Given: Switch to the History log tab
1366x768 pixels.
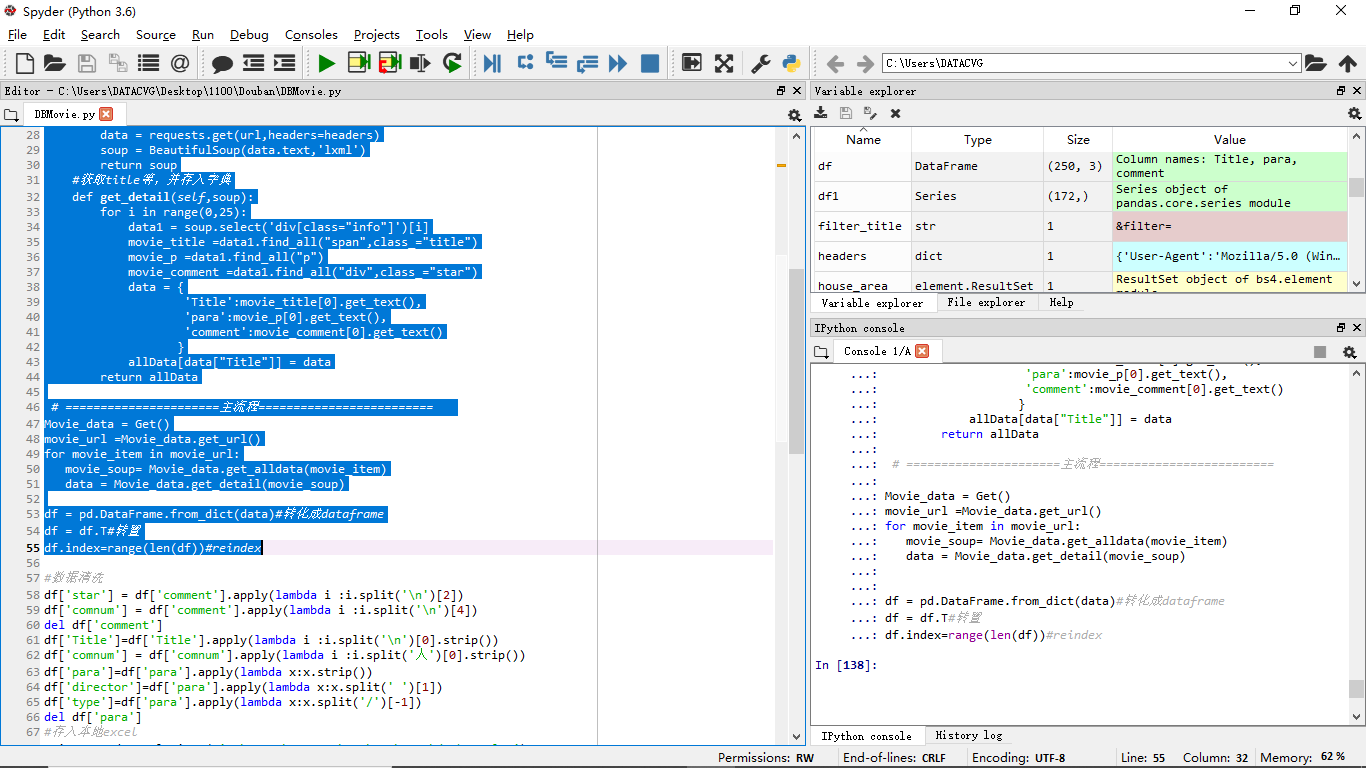Looking at the screenshot, I should point(969,735).
